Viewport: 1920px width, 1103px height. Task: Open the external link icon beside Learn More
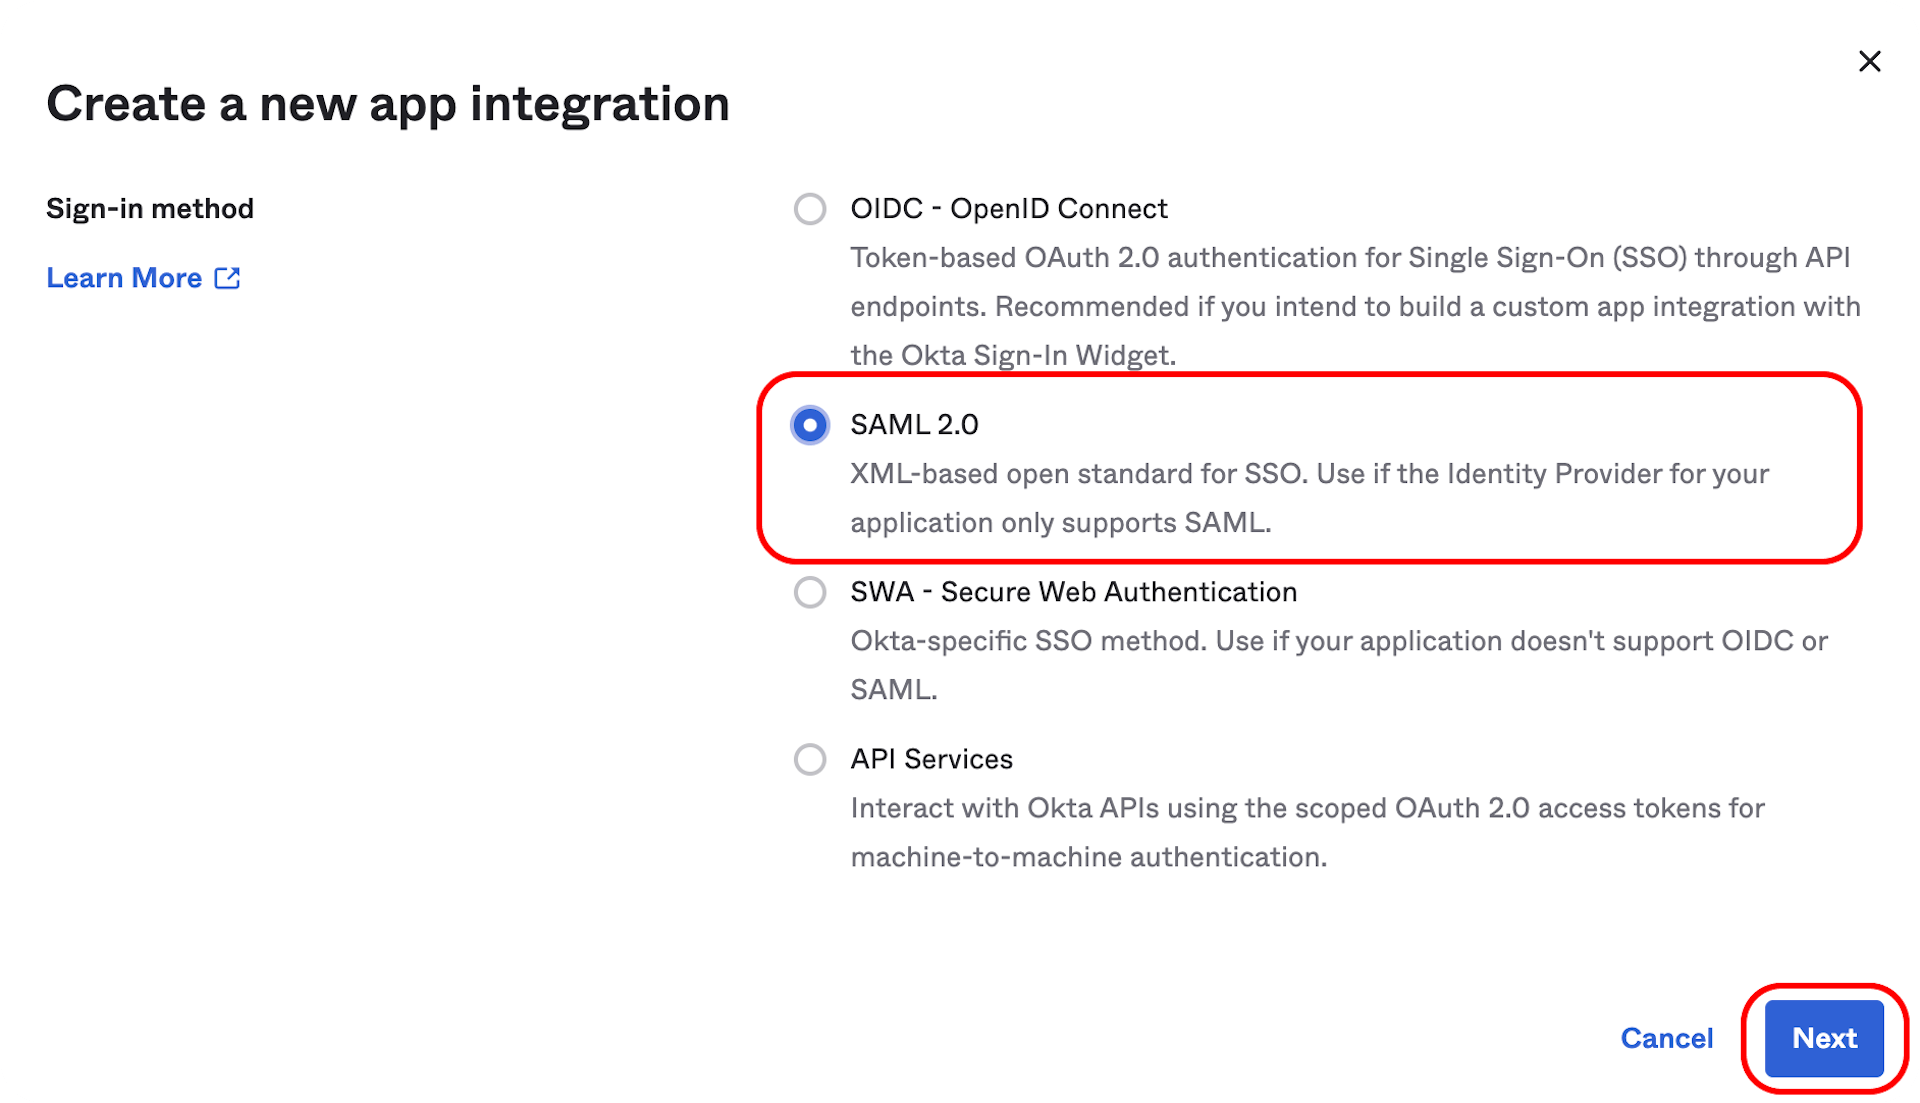tap(228, 278)
